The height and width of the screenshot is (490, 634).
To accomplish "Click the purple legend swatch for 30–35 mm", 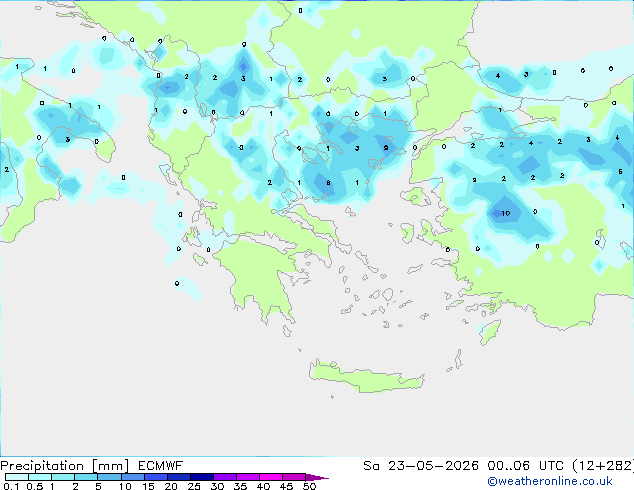I will [x=225, y=477].
